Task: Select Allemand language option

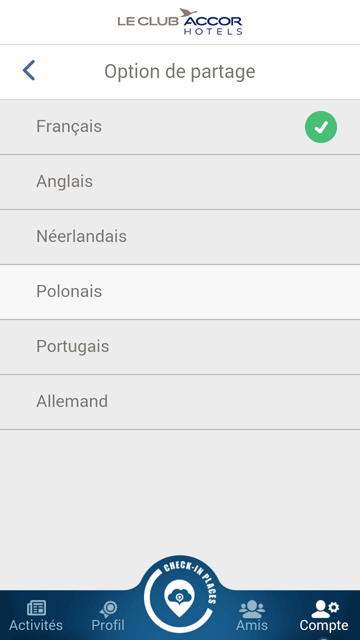Action: pyautogui.click(x=180, y=402)
